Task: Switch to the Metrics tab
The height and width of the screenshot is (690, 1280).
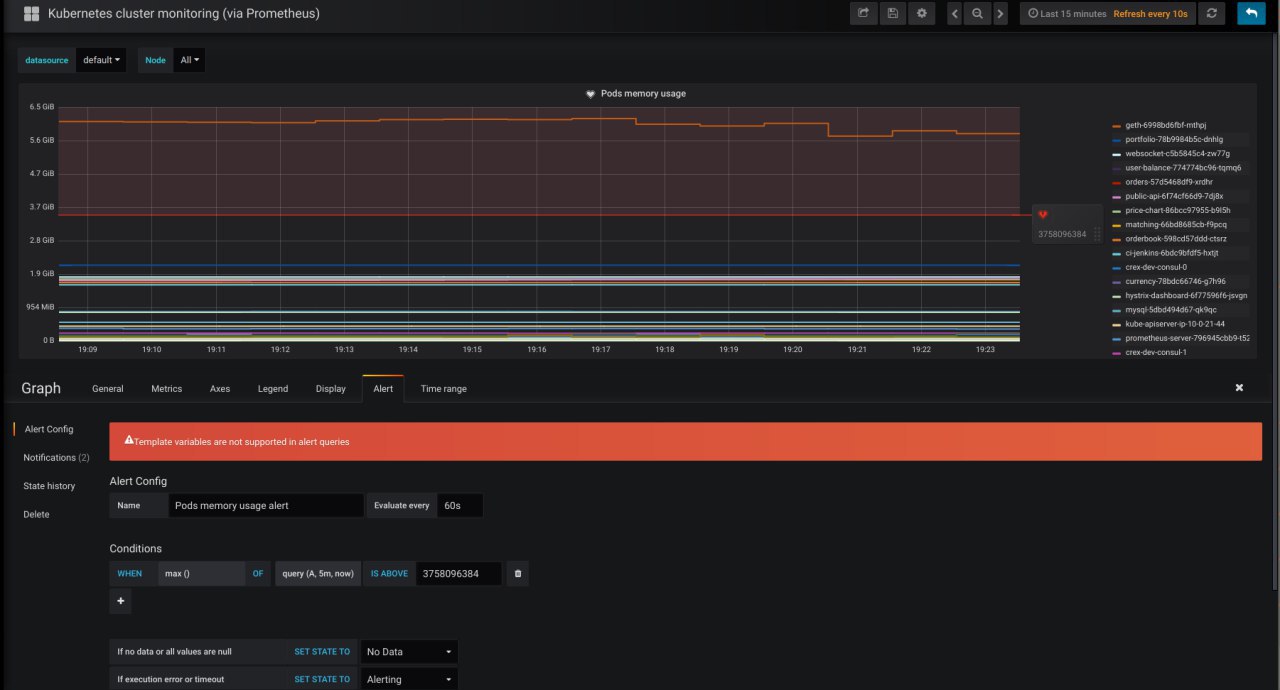Action: [x=167, y=389]
